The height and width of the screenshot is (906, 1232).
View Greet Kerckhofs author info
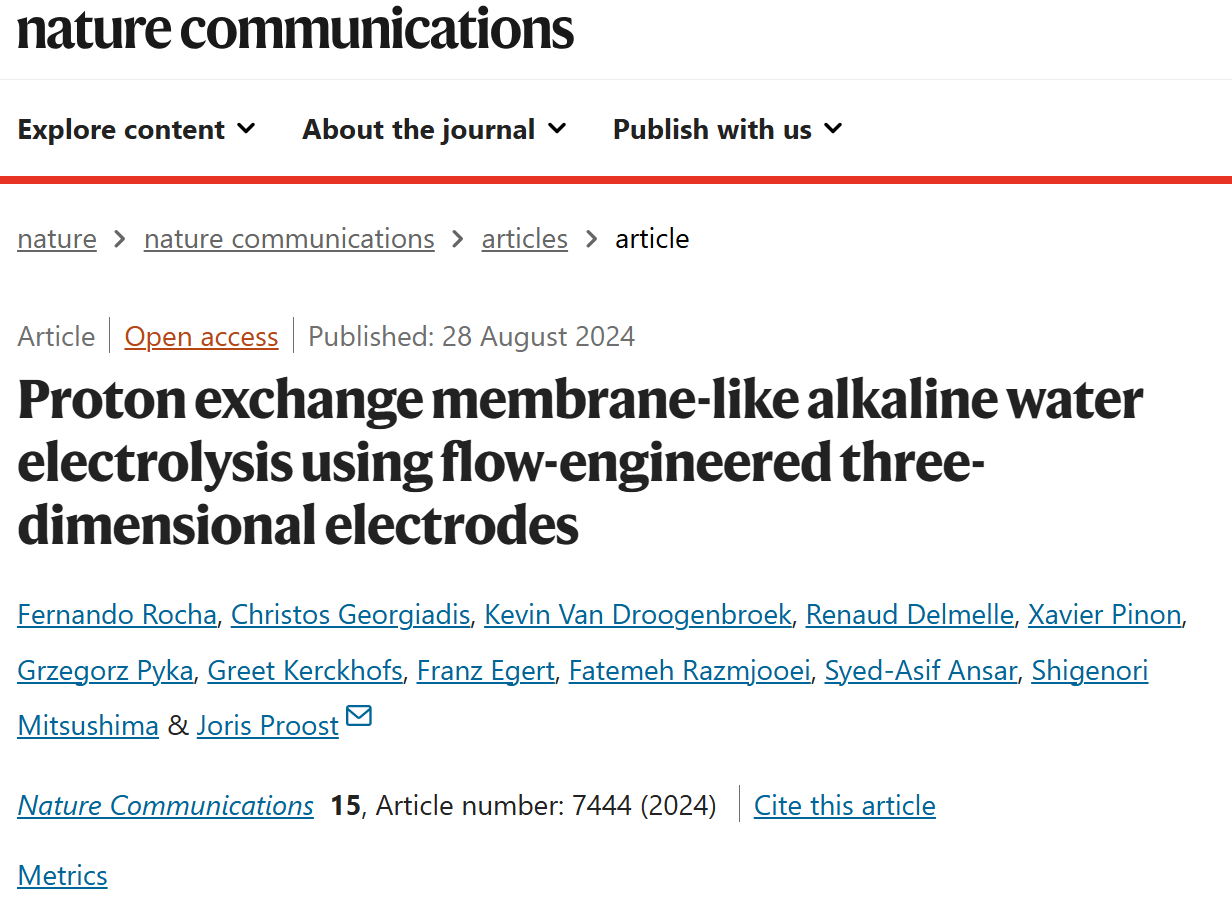[x=305, y=670]
